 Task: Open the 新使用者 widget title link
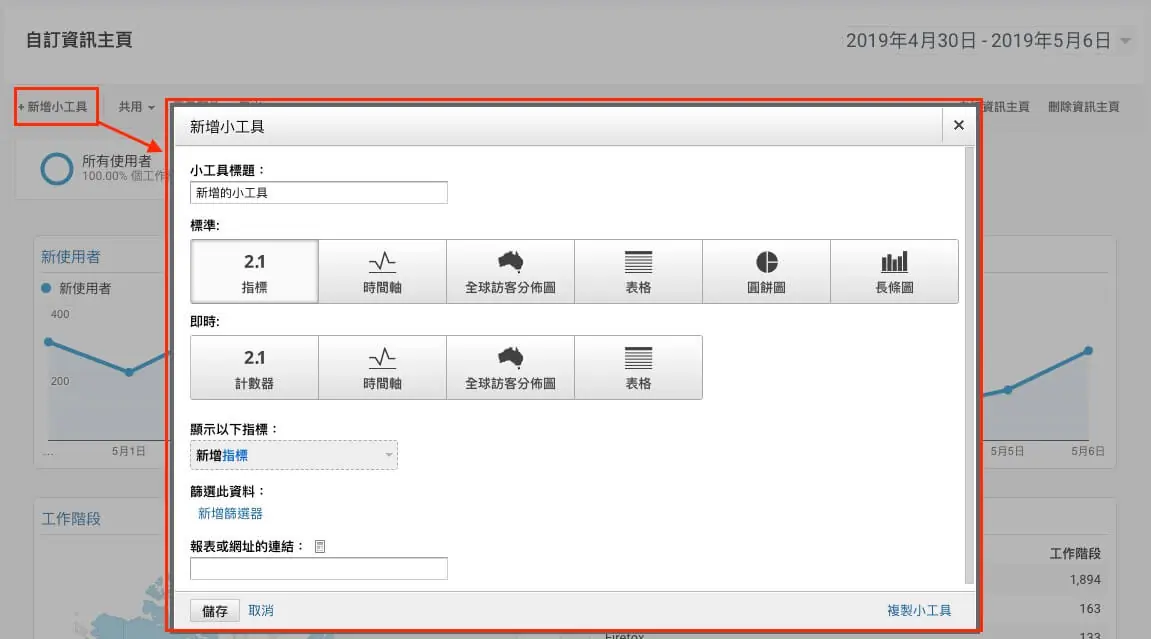point(70,257)
